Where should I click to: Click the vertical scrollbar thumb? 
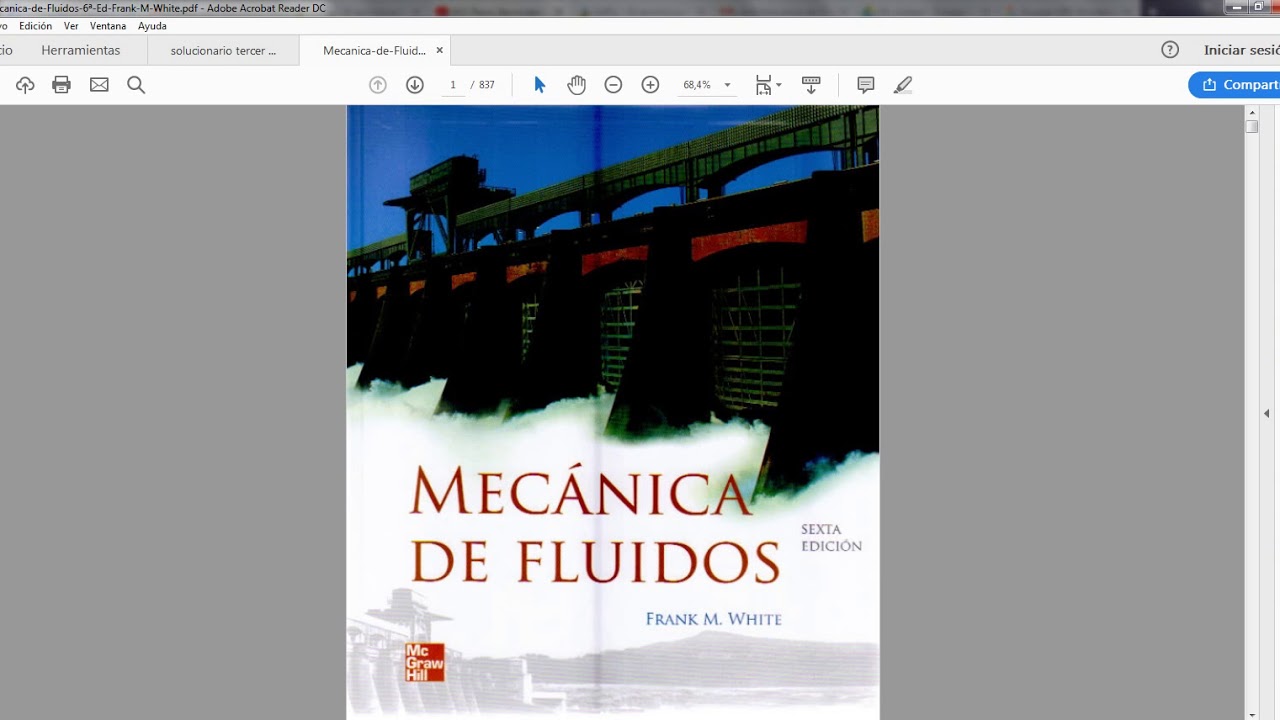click(x=1252, y=127)
